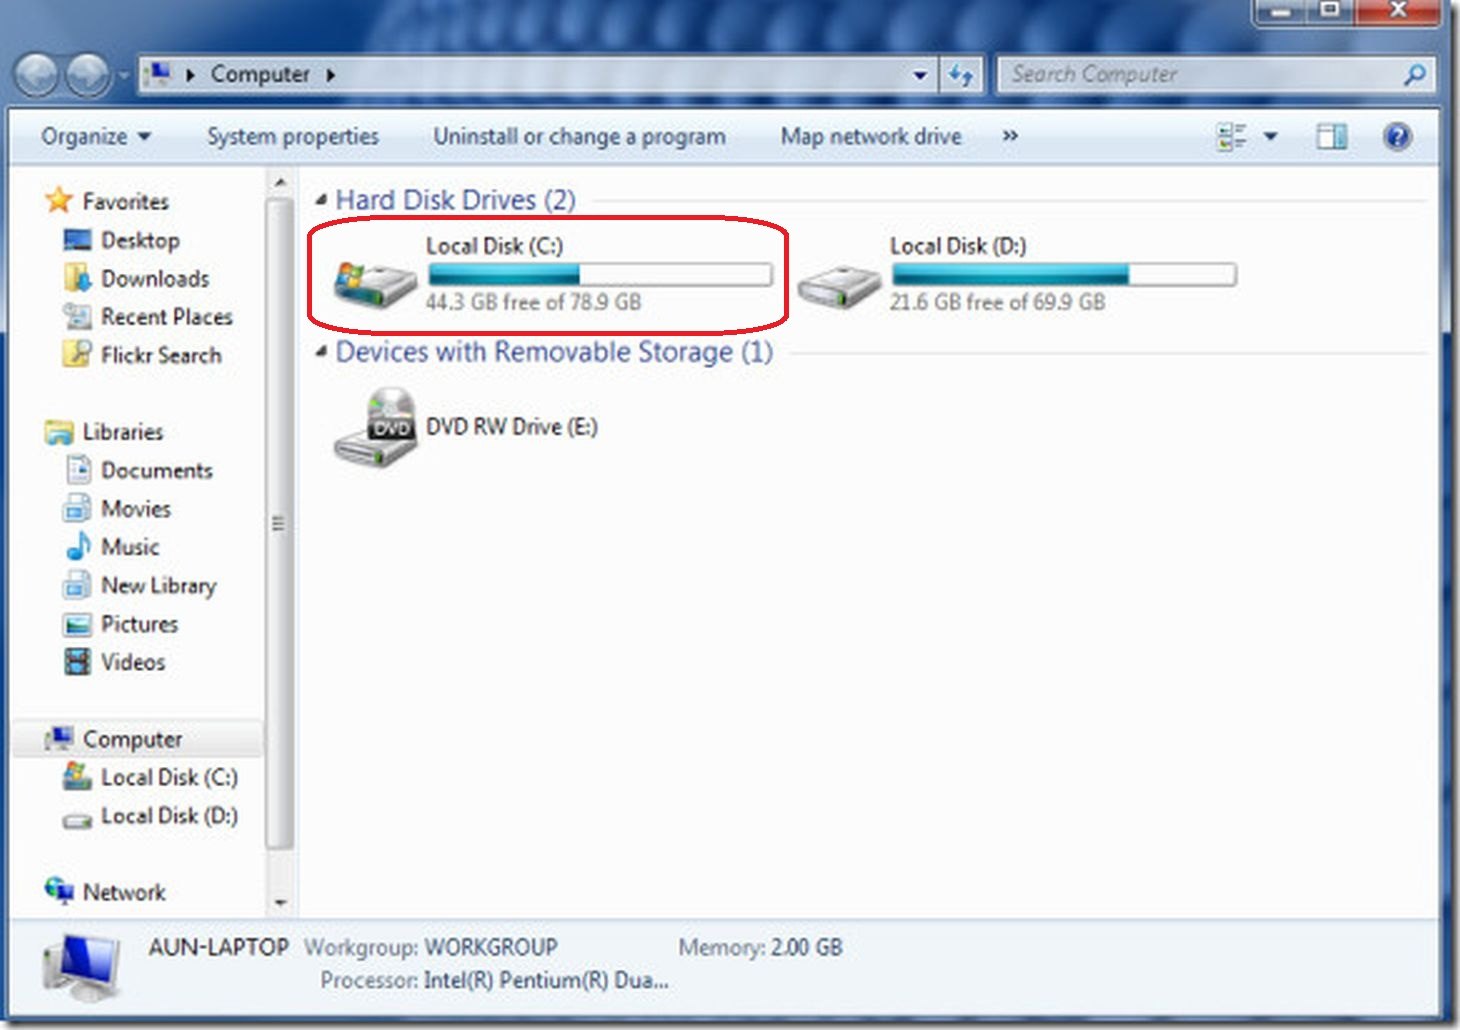Click navigation pane scroll down arrow

click(x=280, y=902)
